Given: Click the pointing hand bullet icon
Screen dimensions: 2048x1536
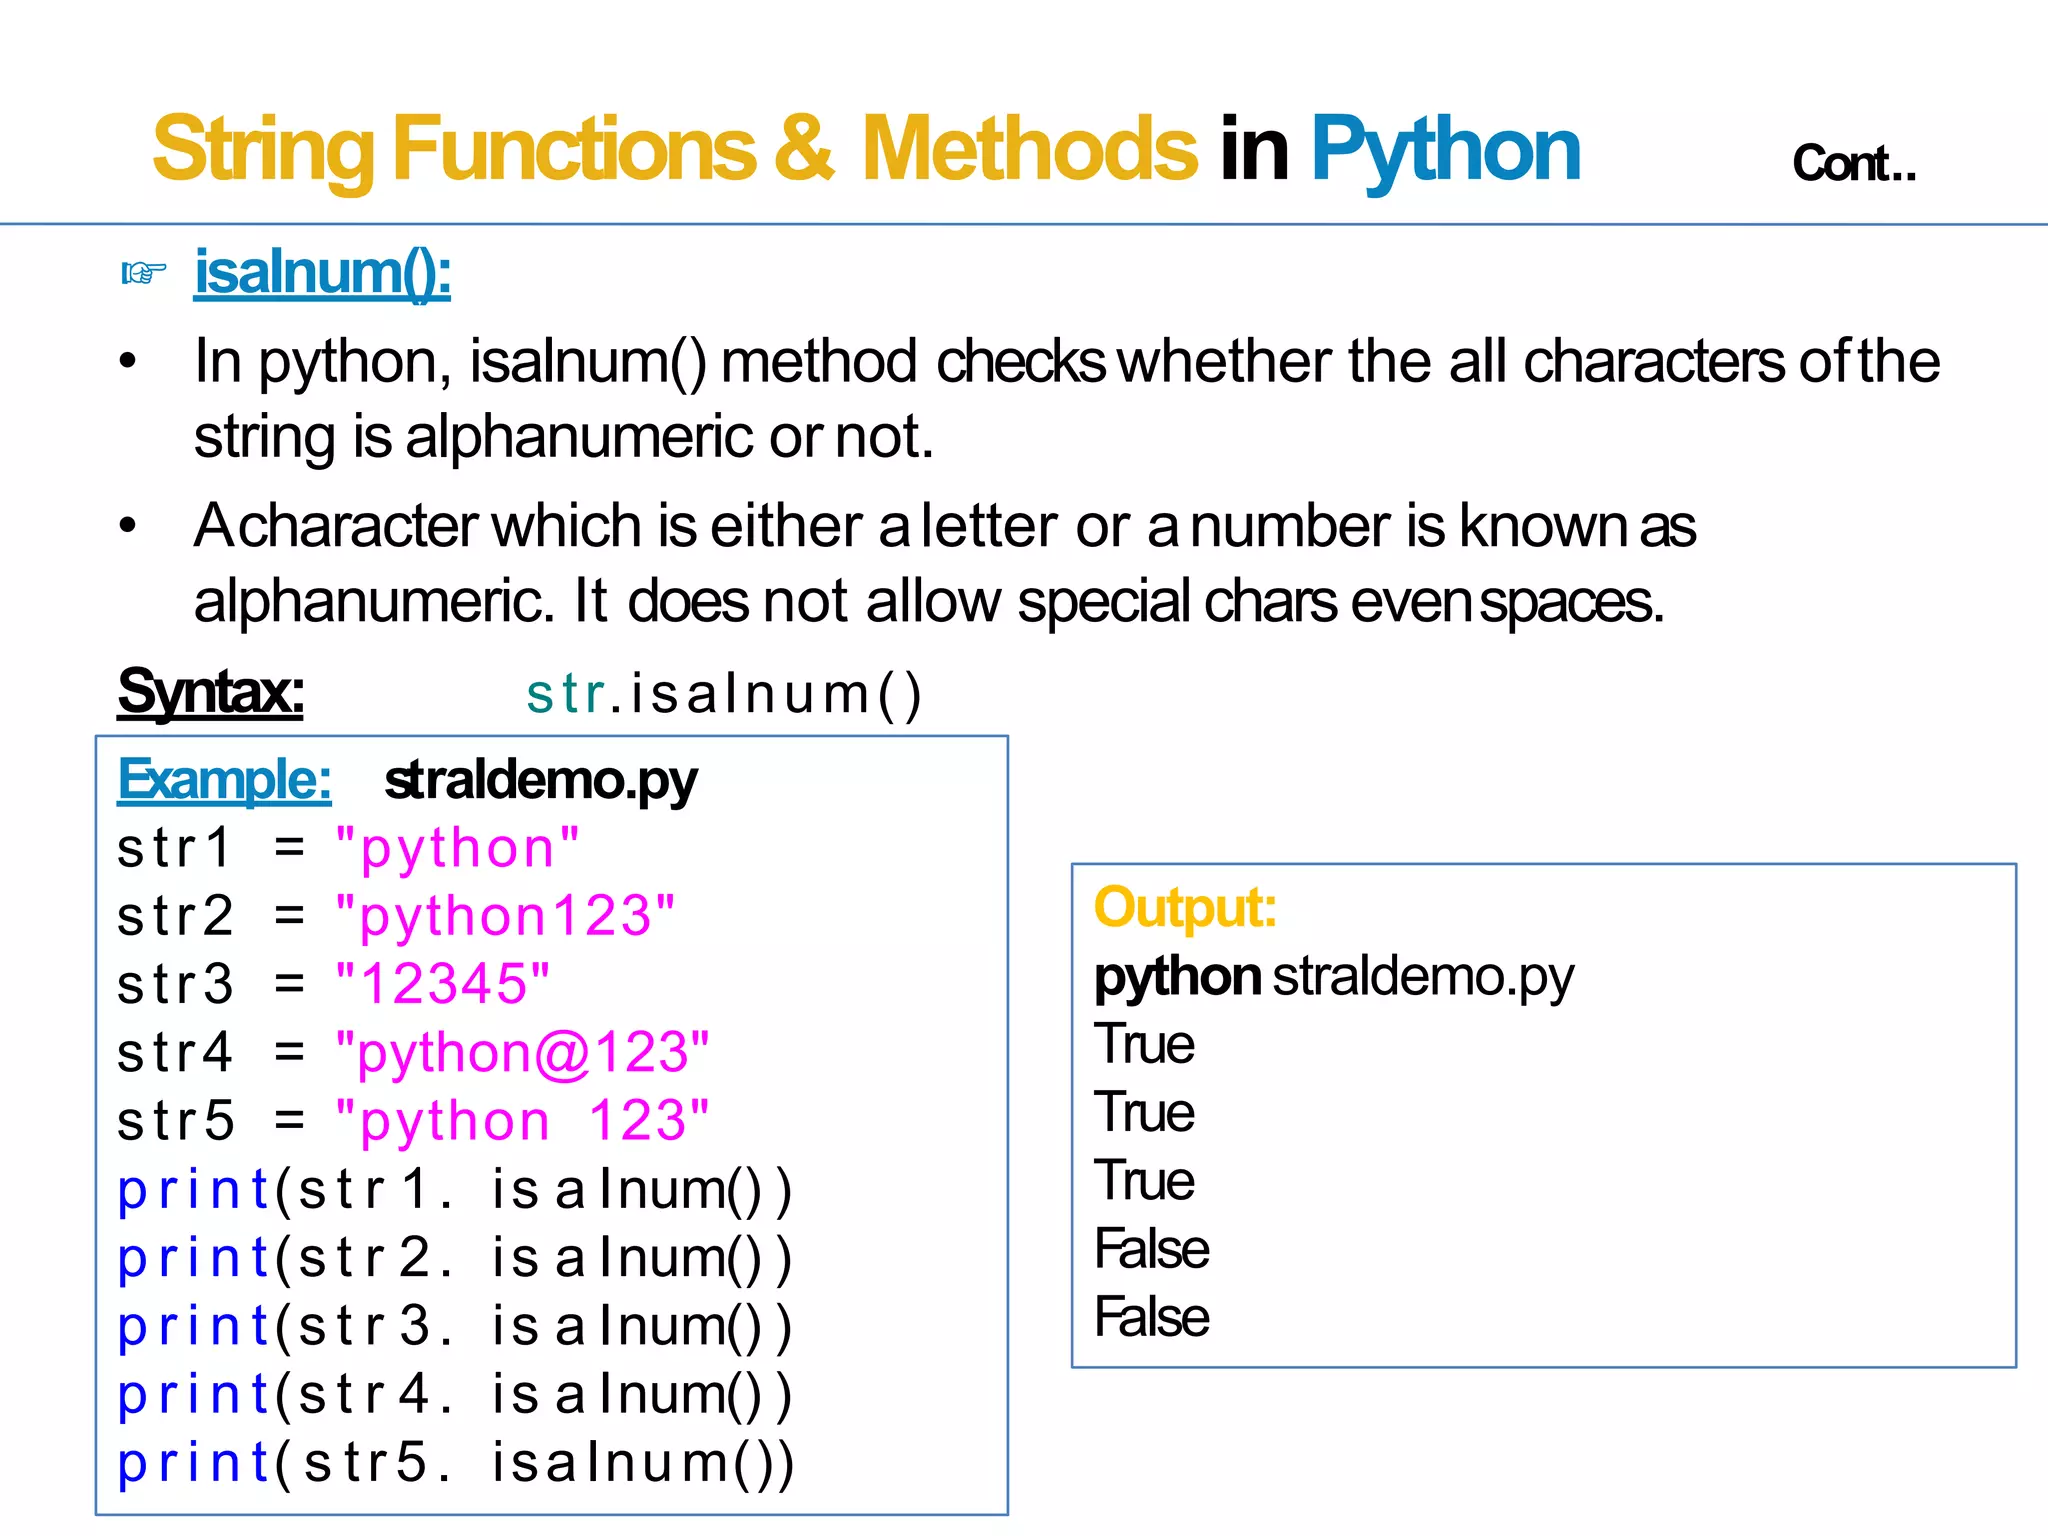Looking at the screenshot, I should tap(143, 272).
